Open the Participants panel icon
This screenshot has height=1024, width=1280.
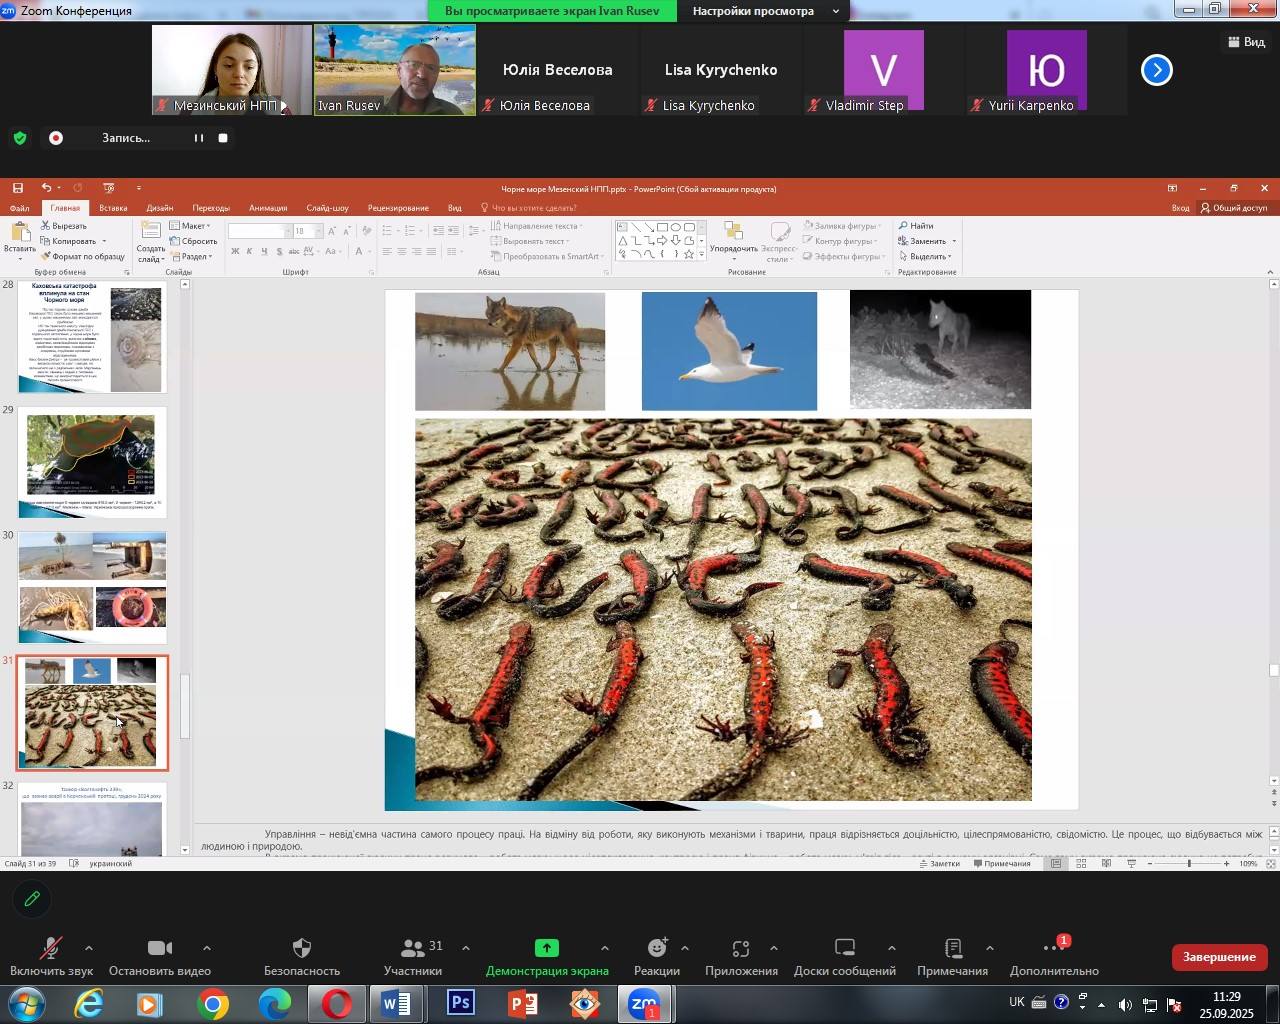(x=412, y=949)
